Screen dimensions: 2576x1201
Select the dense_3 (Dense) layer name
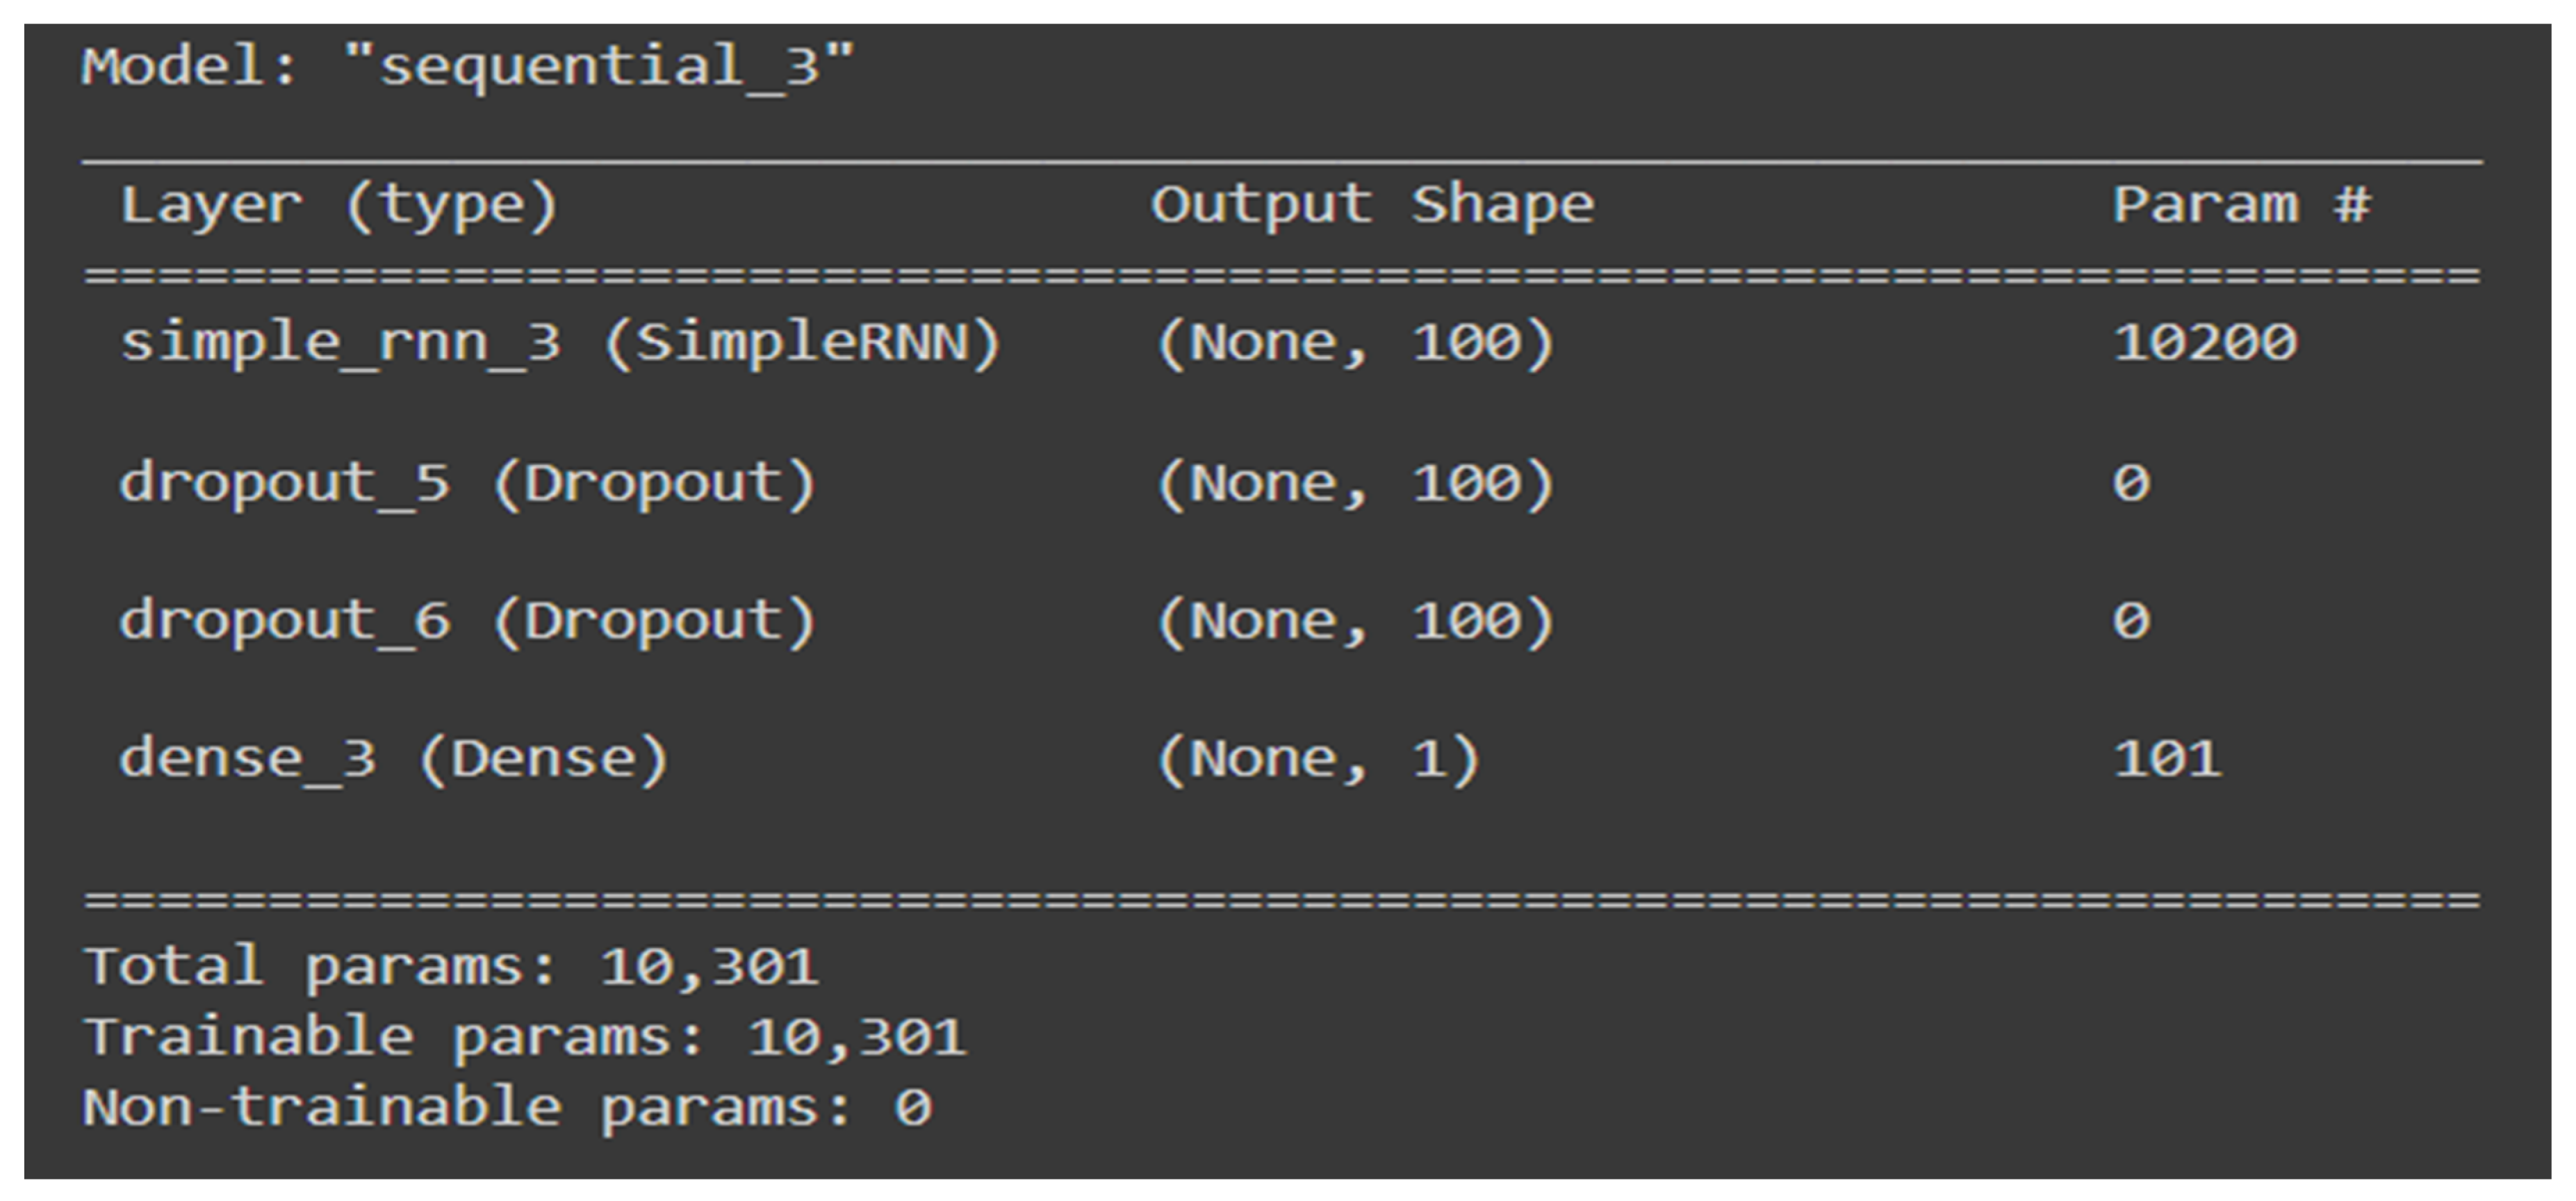[x=393, y=760]
